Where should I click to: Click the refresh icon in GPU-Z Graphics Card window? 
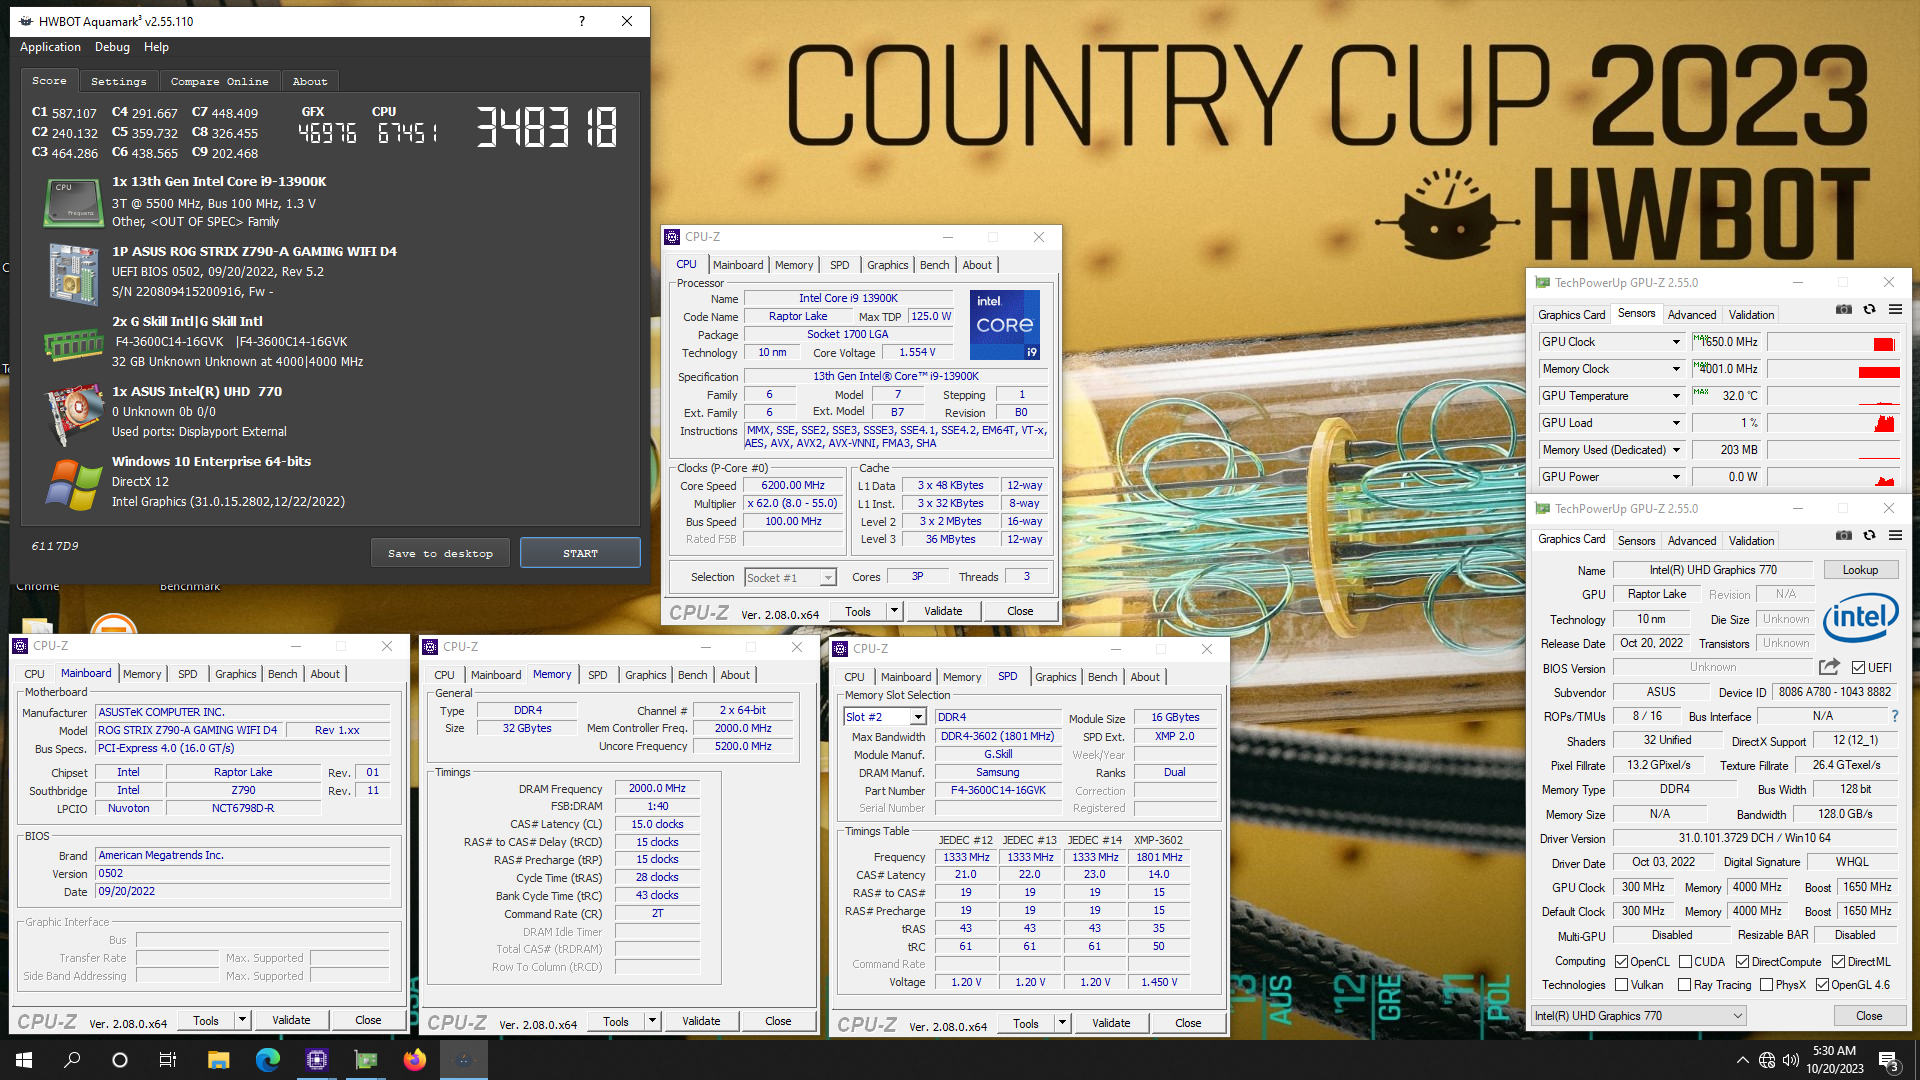coord(1869,536)
